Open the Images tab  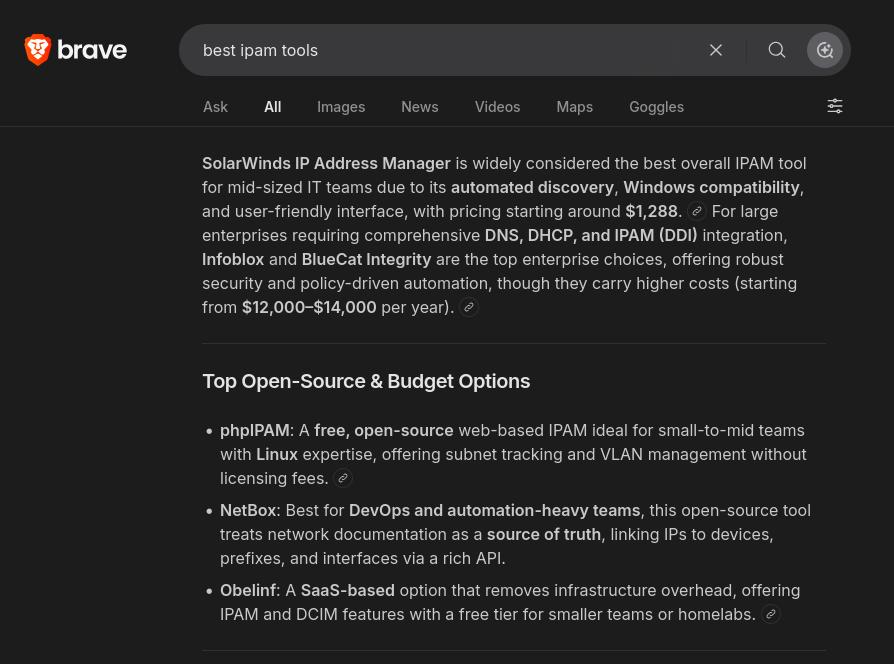(x=341, y=107)
